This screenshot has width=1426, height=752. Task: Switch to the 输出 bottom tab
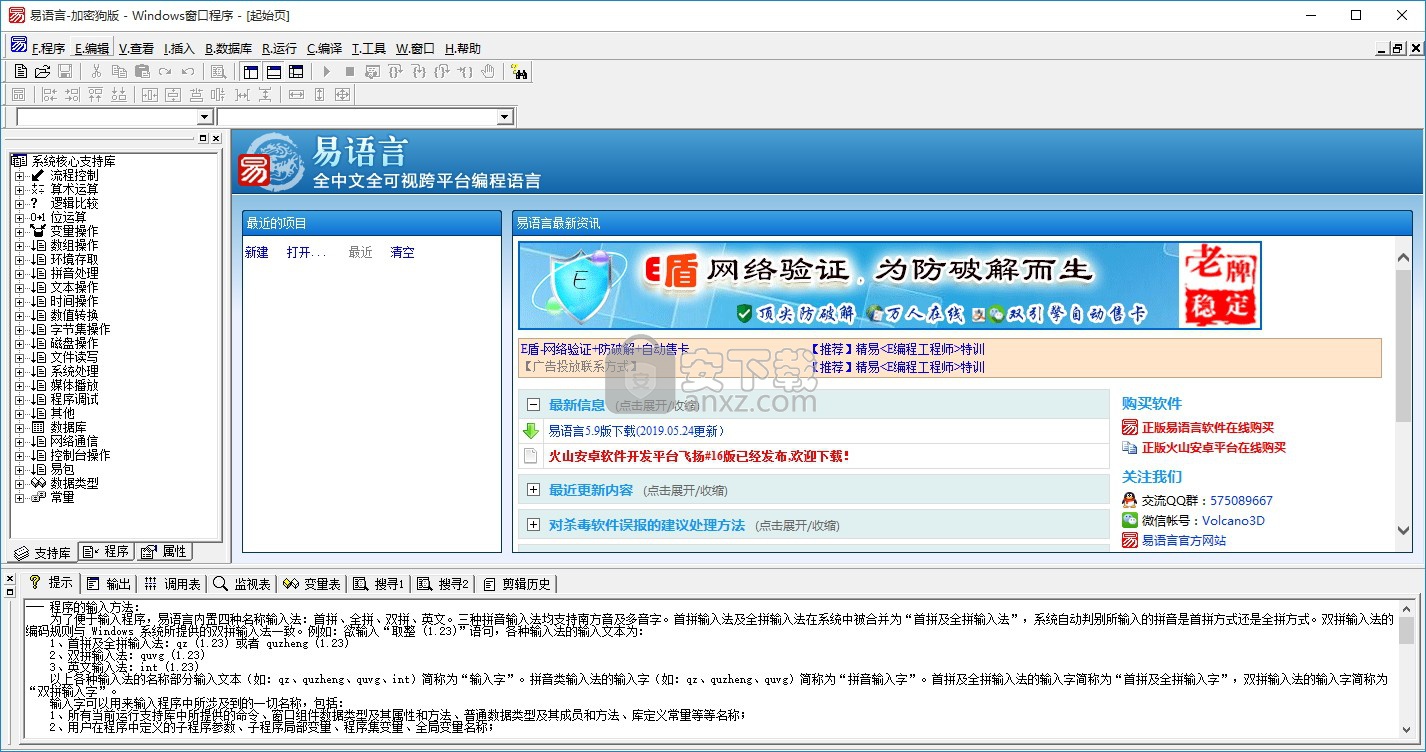(109, 584)
